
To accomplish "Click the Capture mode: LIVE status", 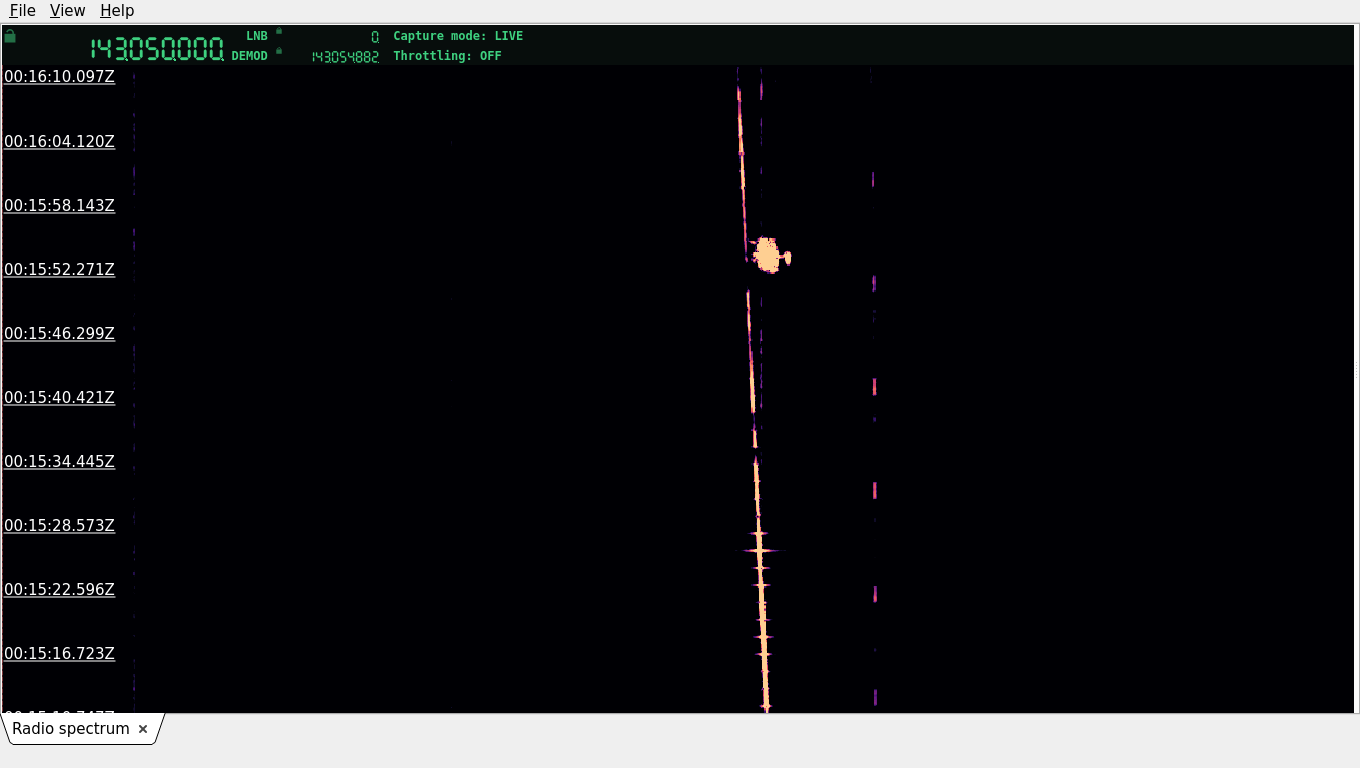I will point(458,36).
